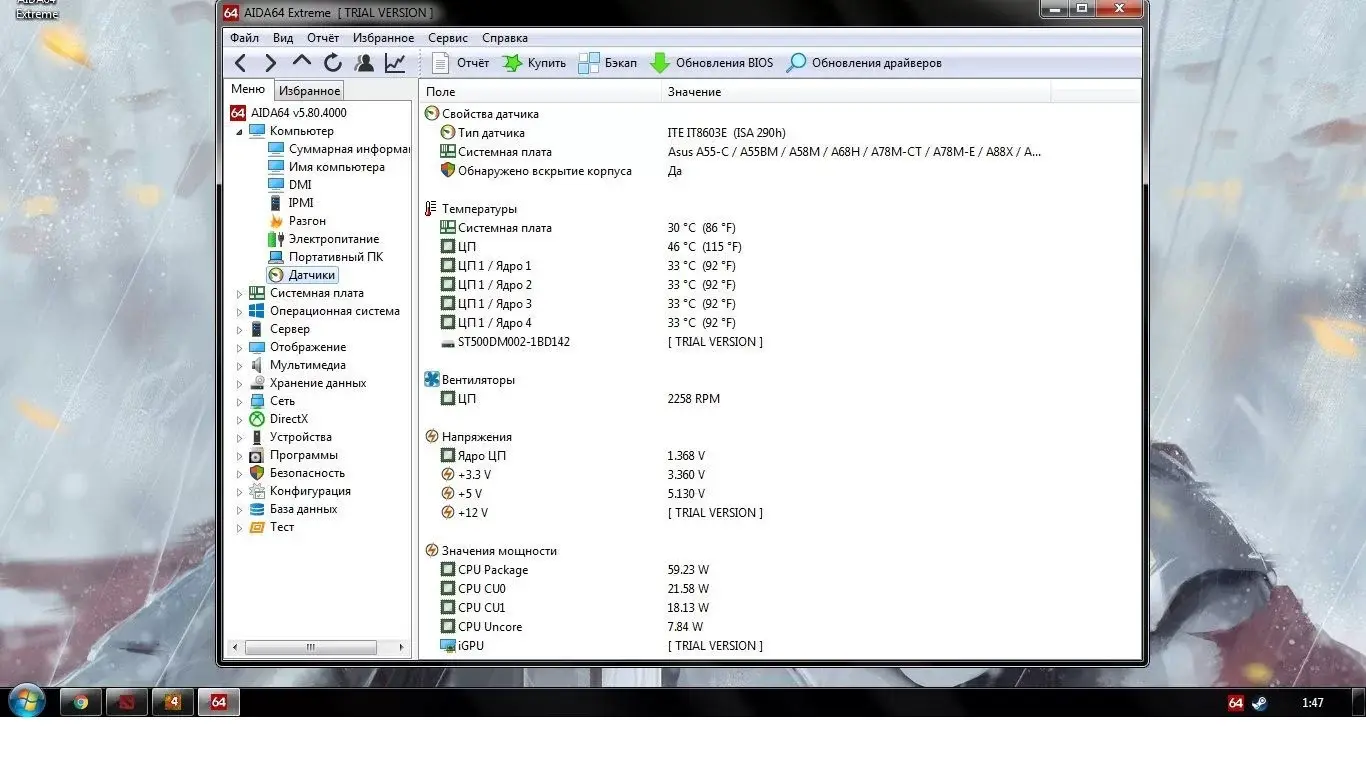Open Dota 2 from the taskbar
This screenshot has height=768, width=1366.
[127, 702]
